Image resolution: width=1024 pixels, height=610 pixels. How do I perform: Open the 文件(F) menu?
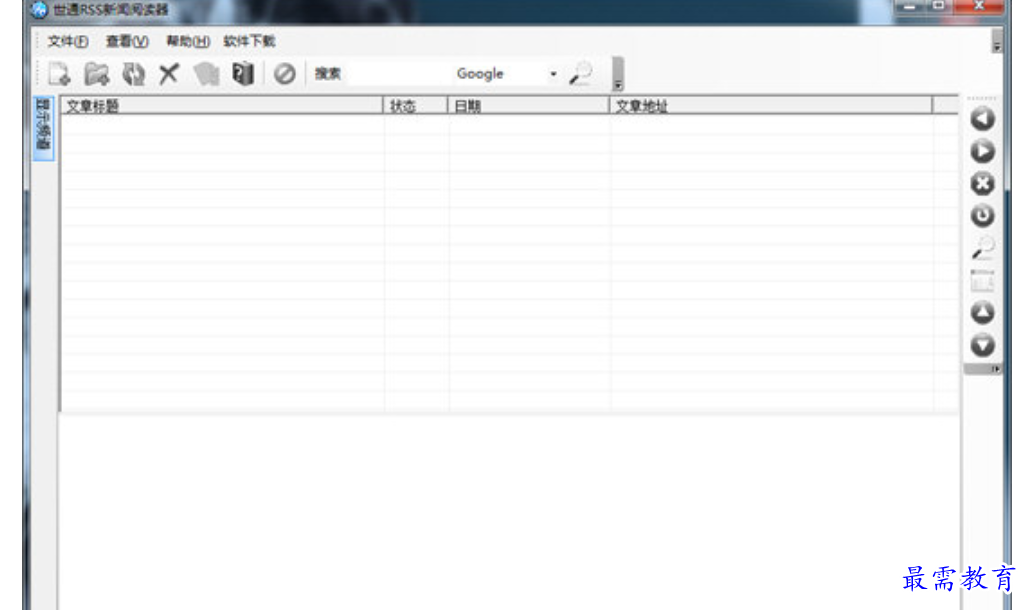[68, 41]
